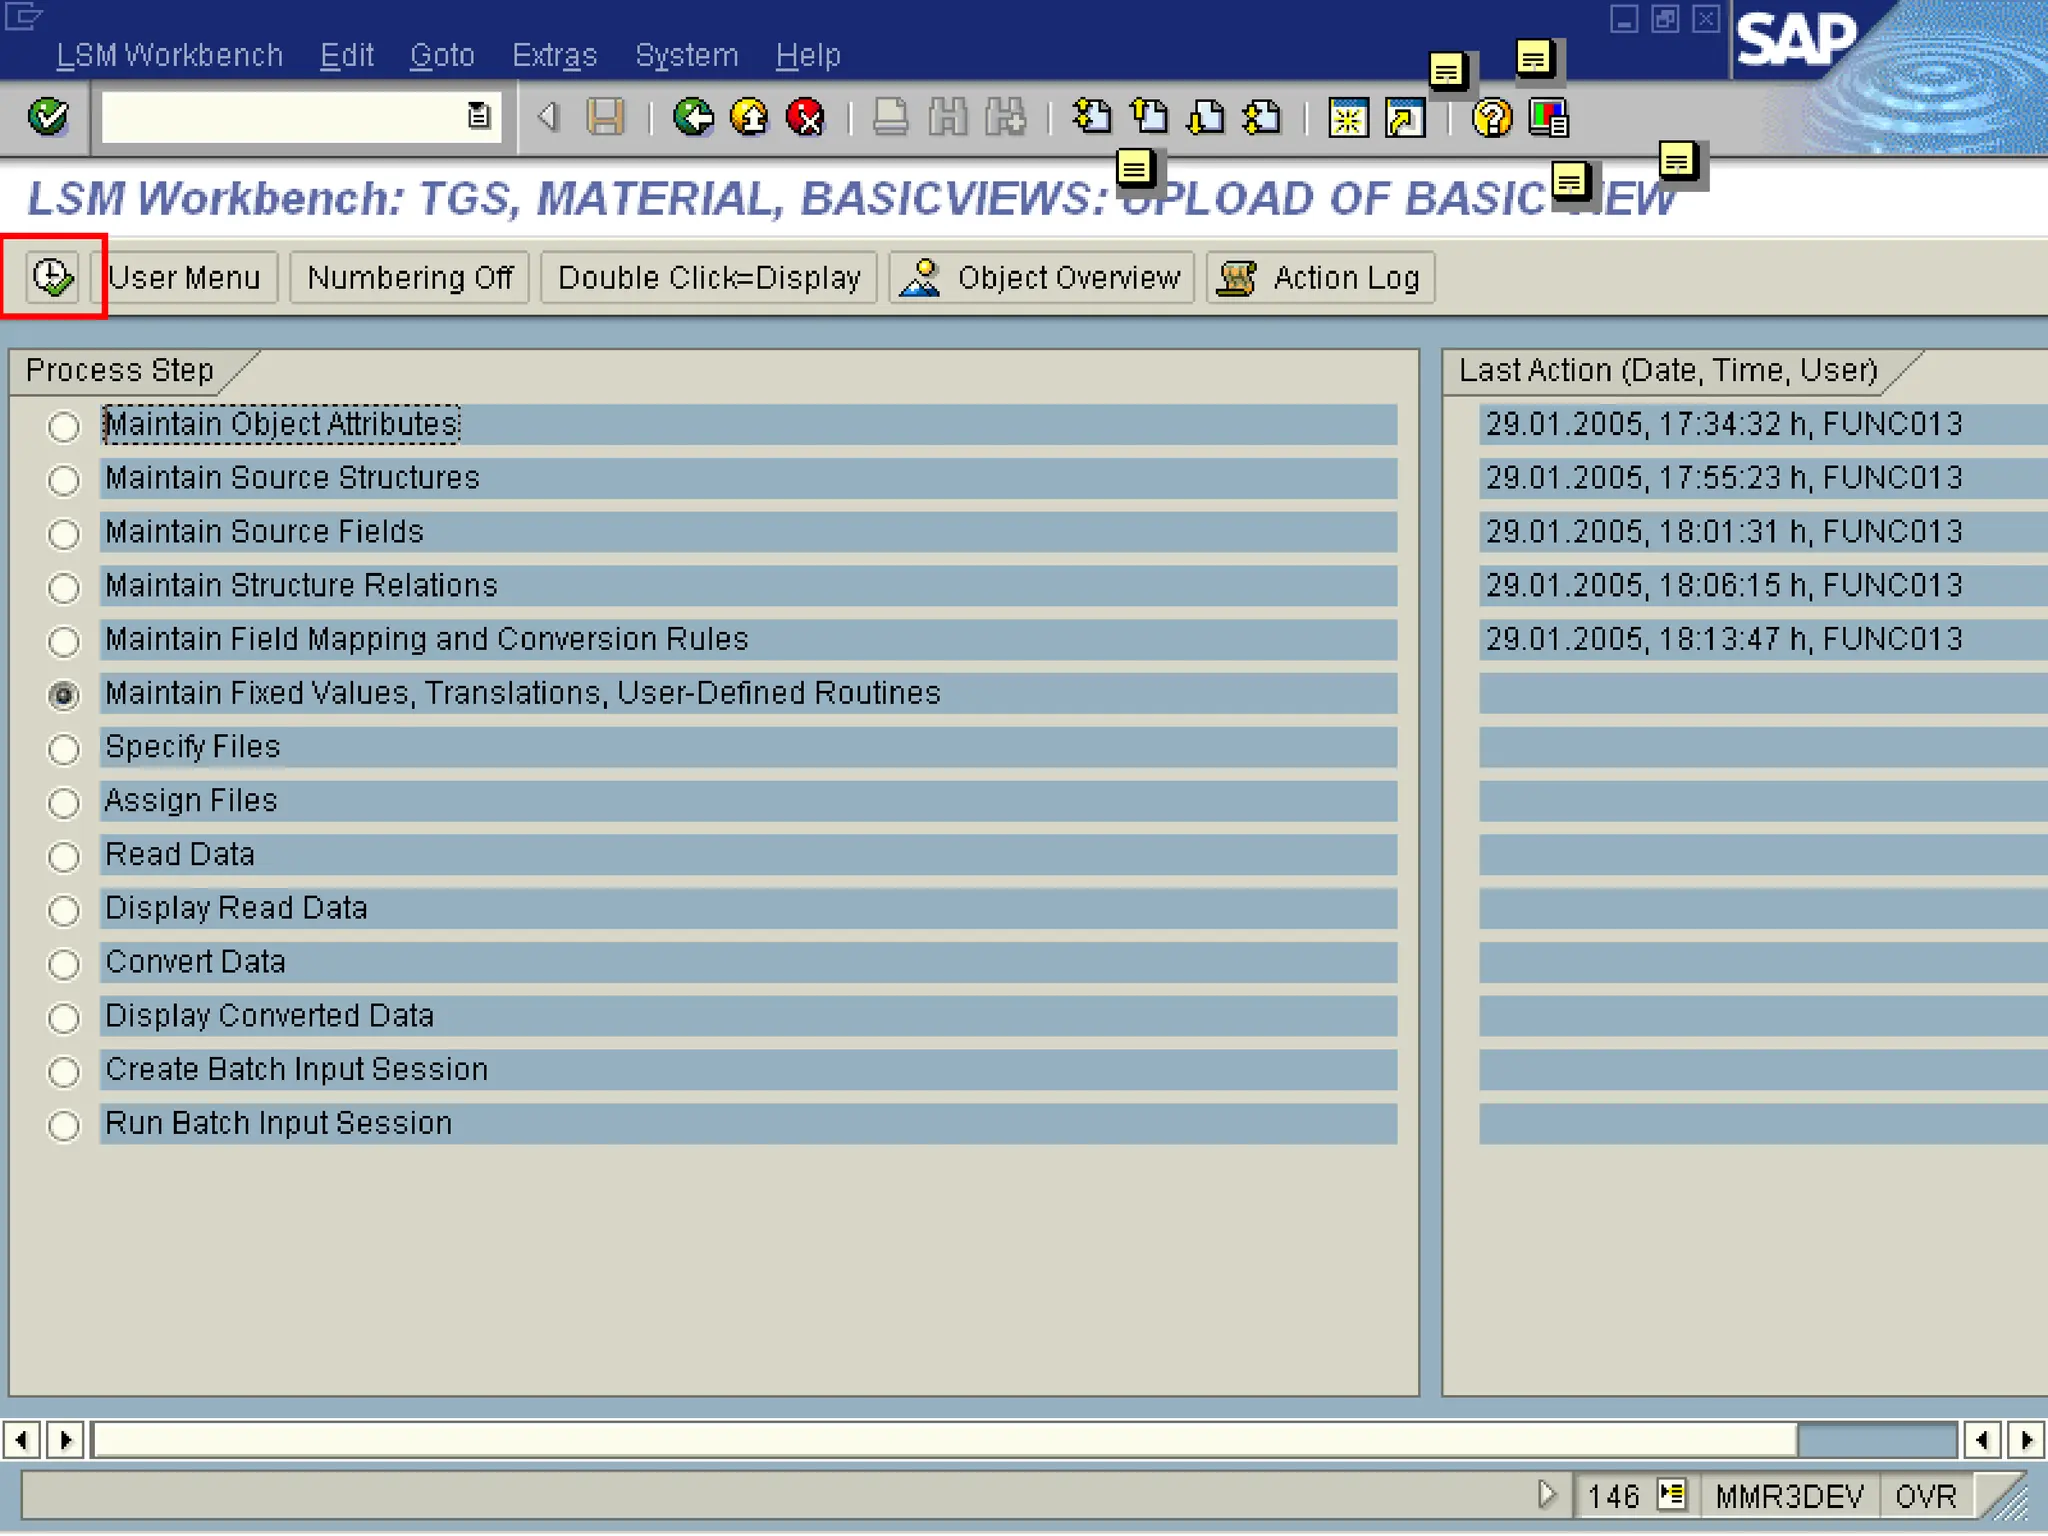
Task: Click the Object Overview button
Action: [1041, 278]
